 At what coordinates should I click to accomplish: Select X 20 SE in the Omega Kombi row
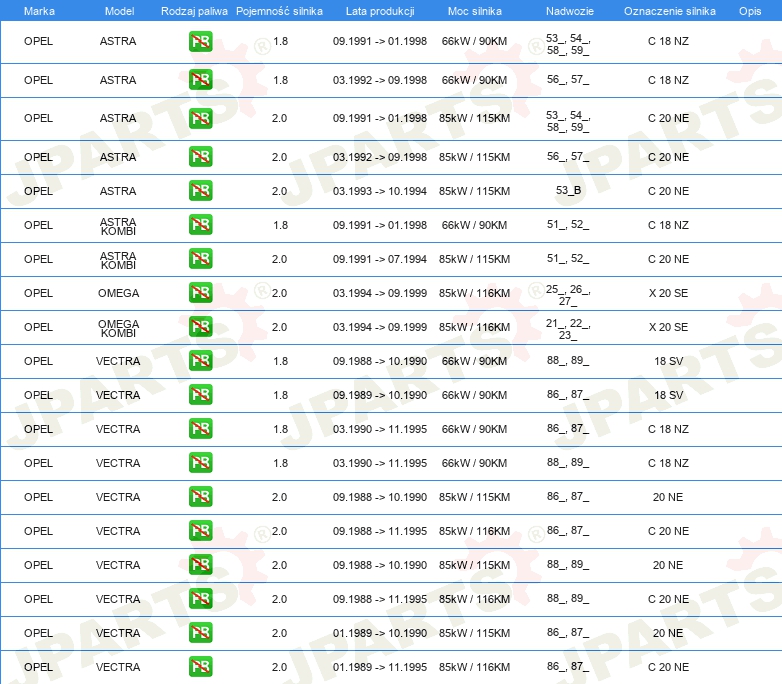coord(668,327)
